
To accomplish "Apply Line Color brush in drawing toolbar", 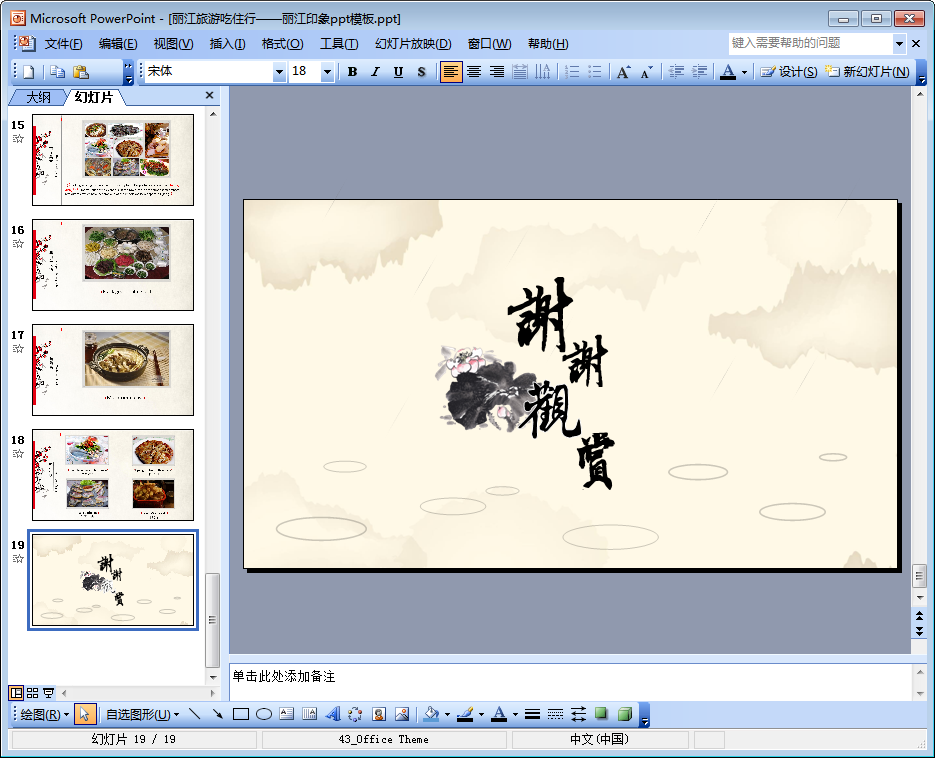I will 465,714.
